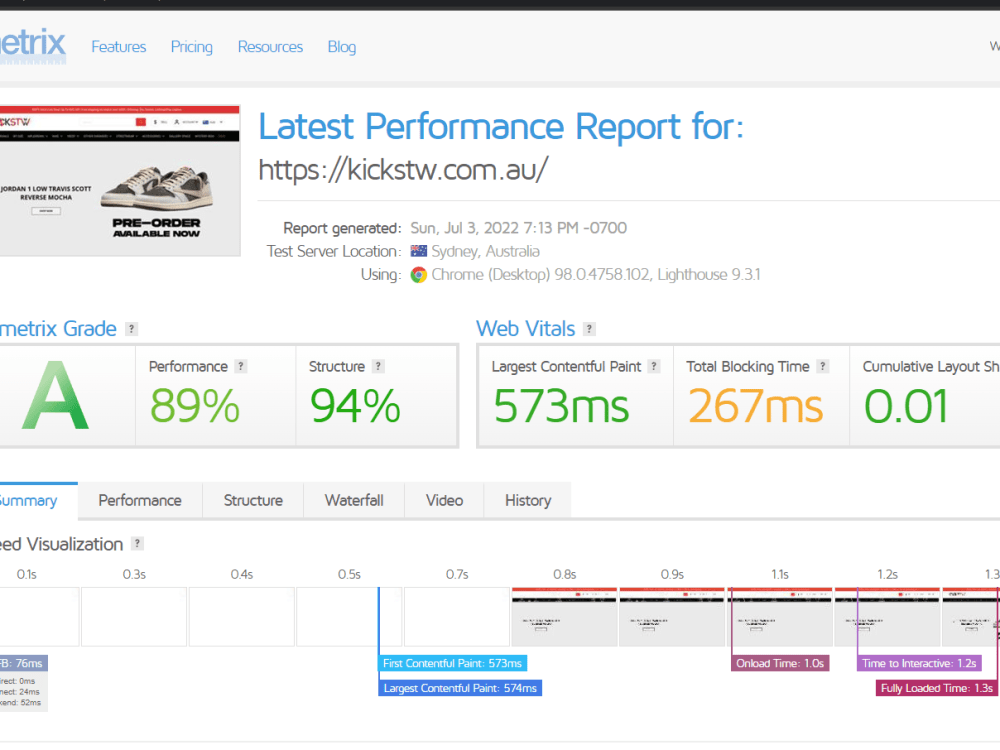
Task: Switch to the History tab
Action: tap(528, 501)
